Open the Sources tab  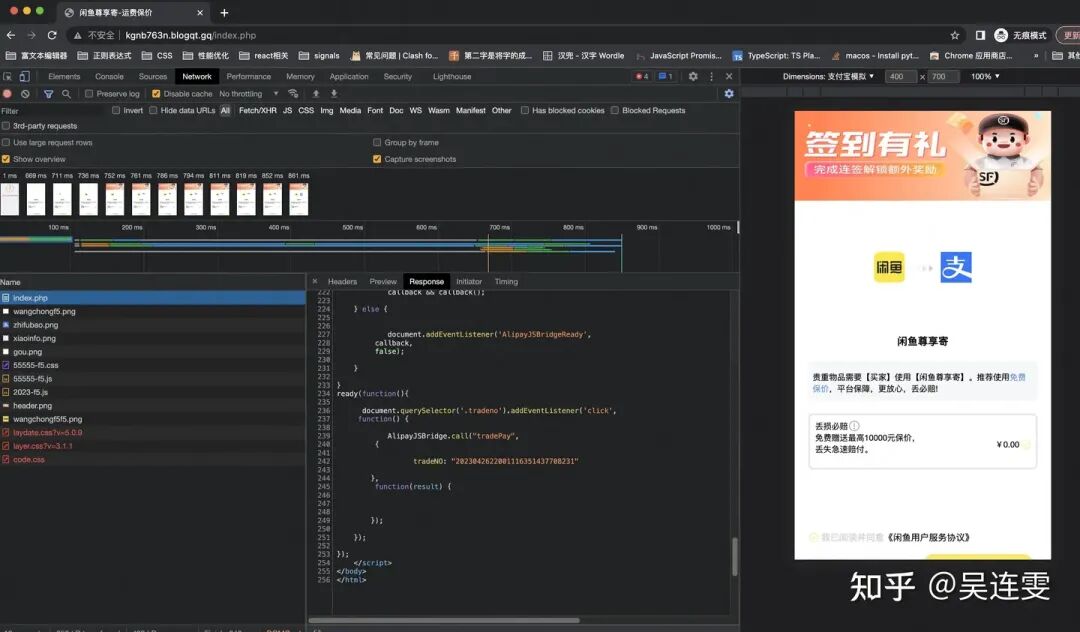point(153,76)
